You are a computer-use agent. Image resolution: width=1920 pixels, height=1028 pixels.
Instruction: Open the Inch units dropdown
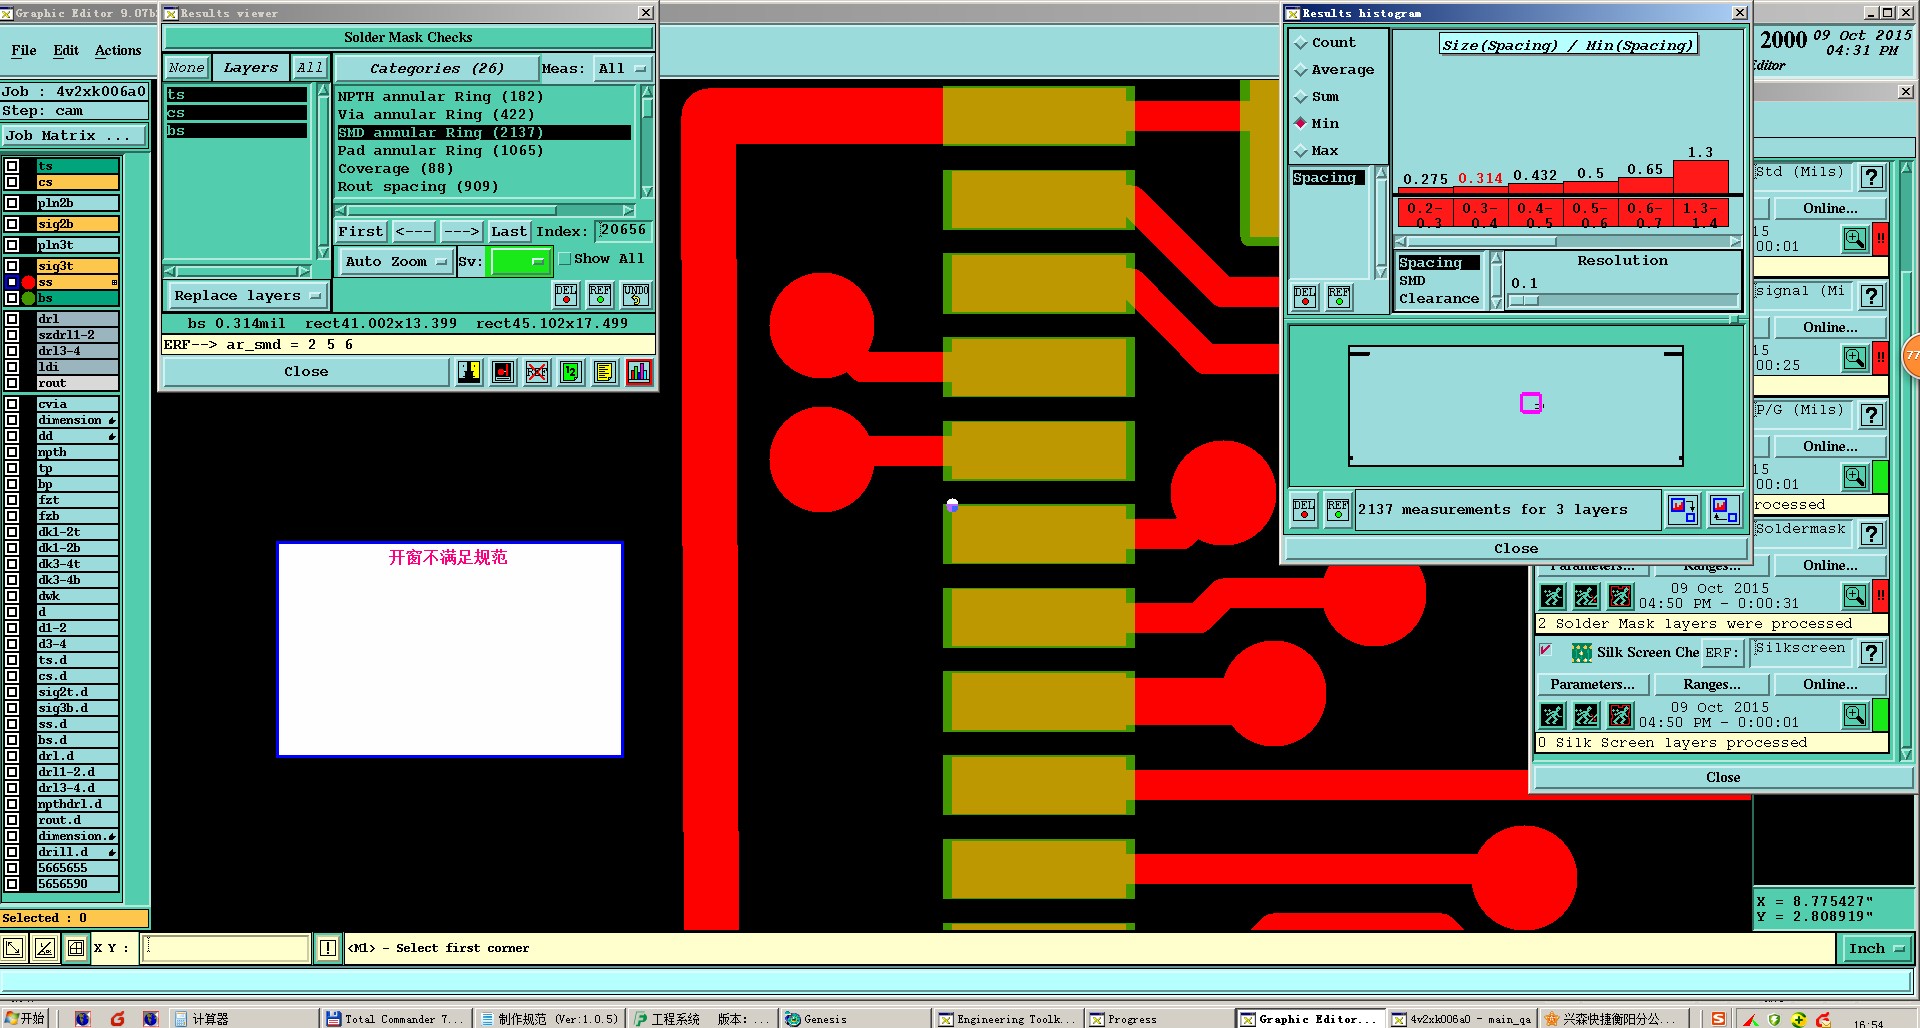1876,949
